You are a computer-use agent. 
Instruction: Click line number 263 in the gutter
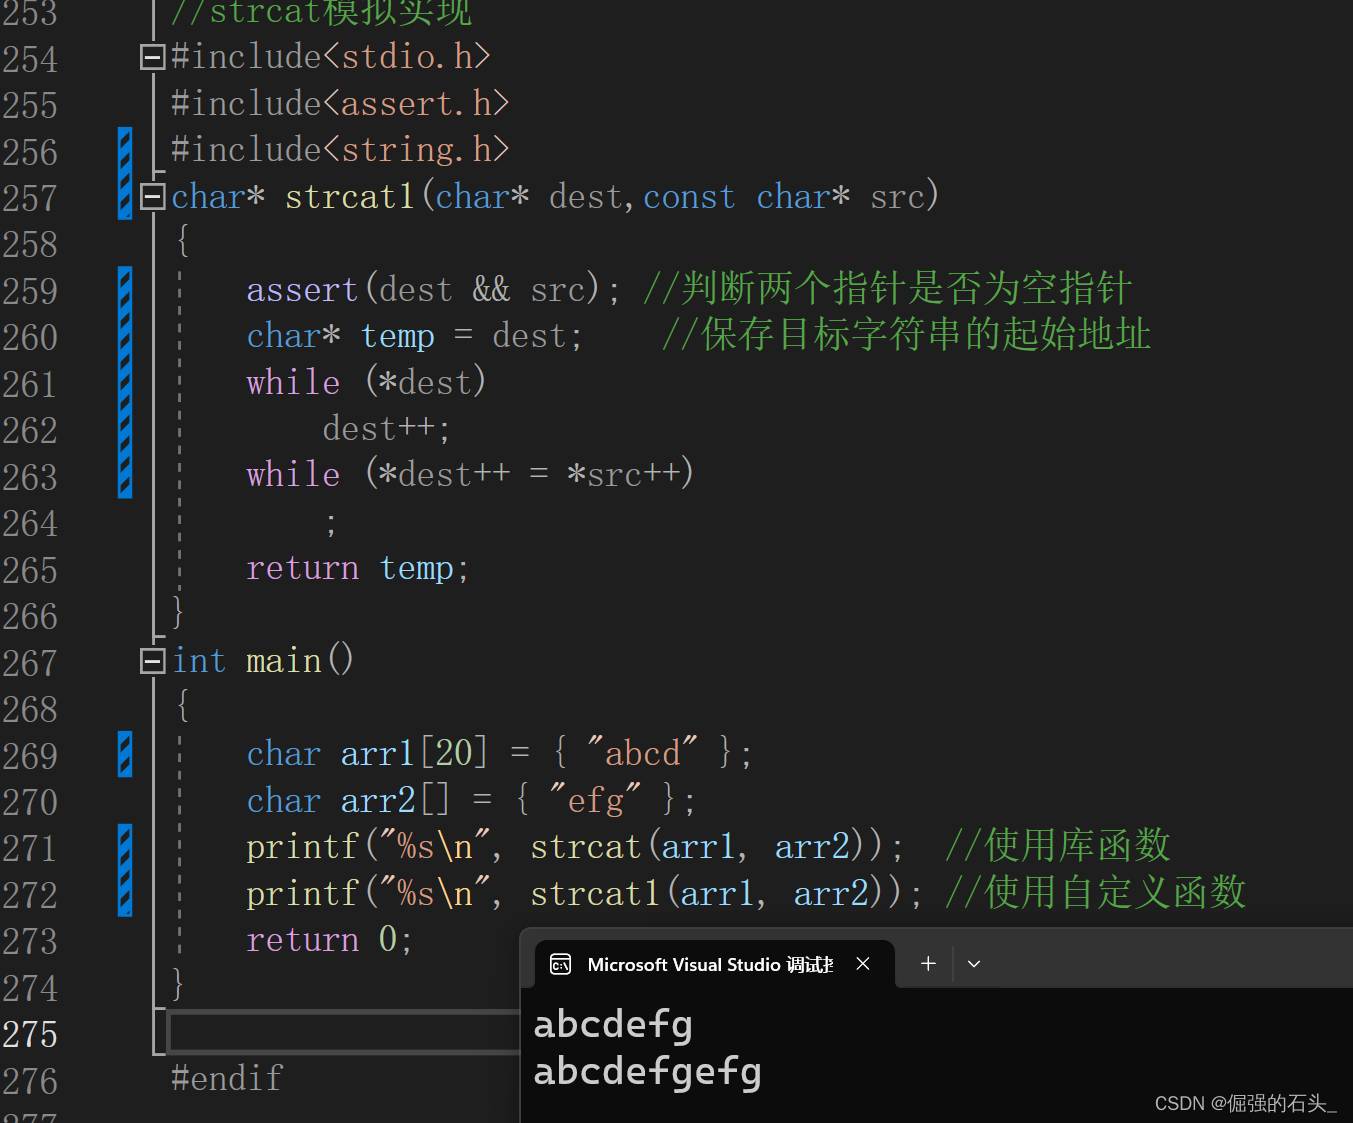pyautogui.click(x=30, y=477)
